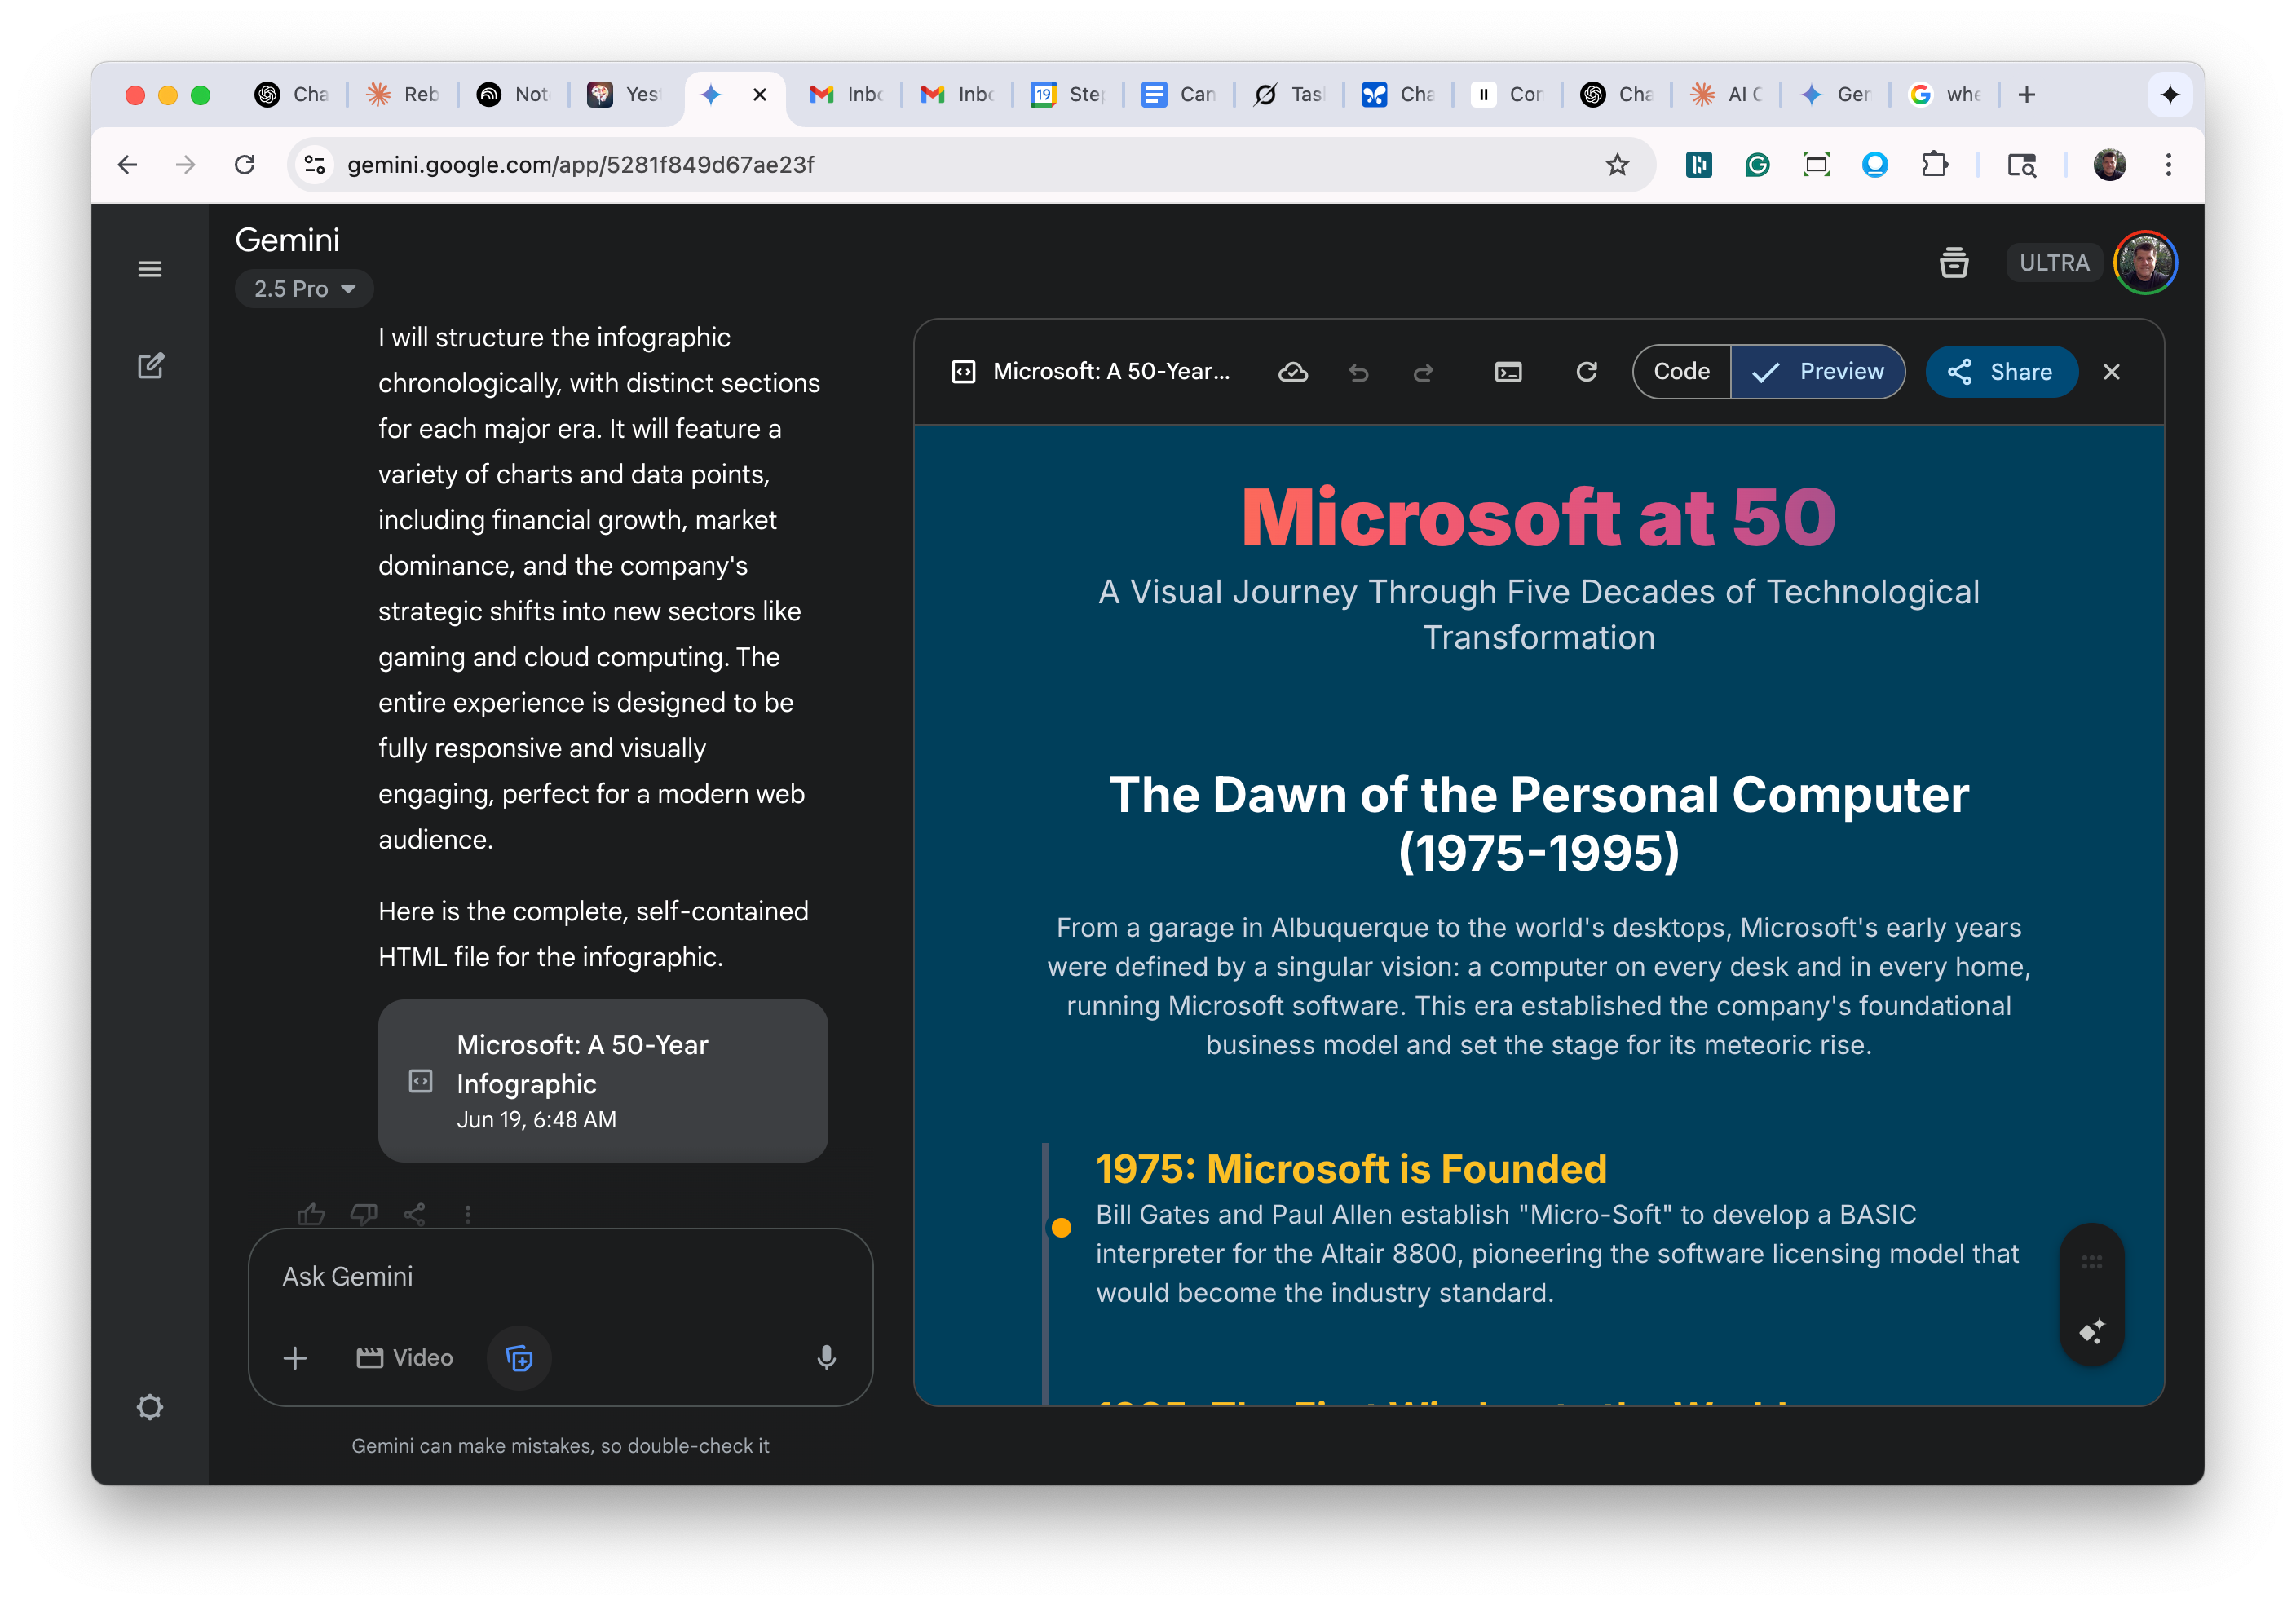Click the cloud save status icon

tap(1292, 372)
